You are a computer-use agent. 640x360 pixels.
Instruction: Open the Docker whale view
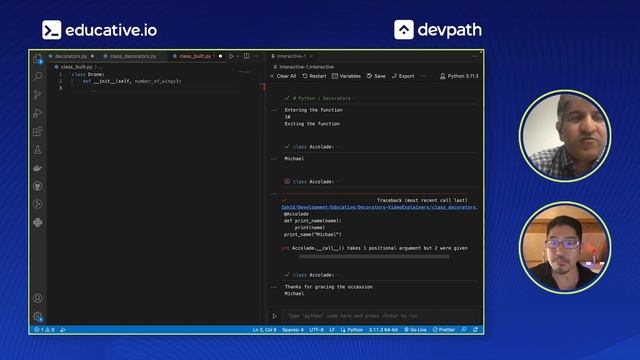pos(38,168)
